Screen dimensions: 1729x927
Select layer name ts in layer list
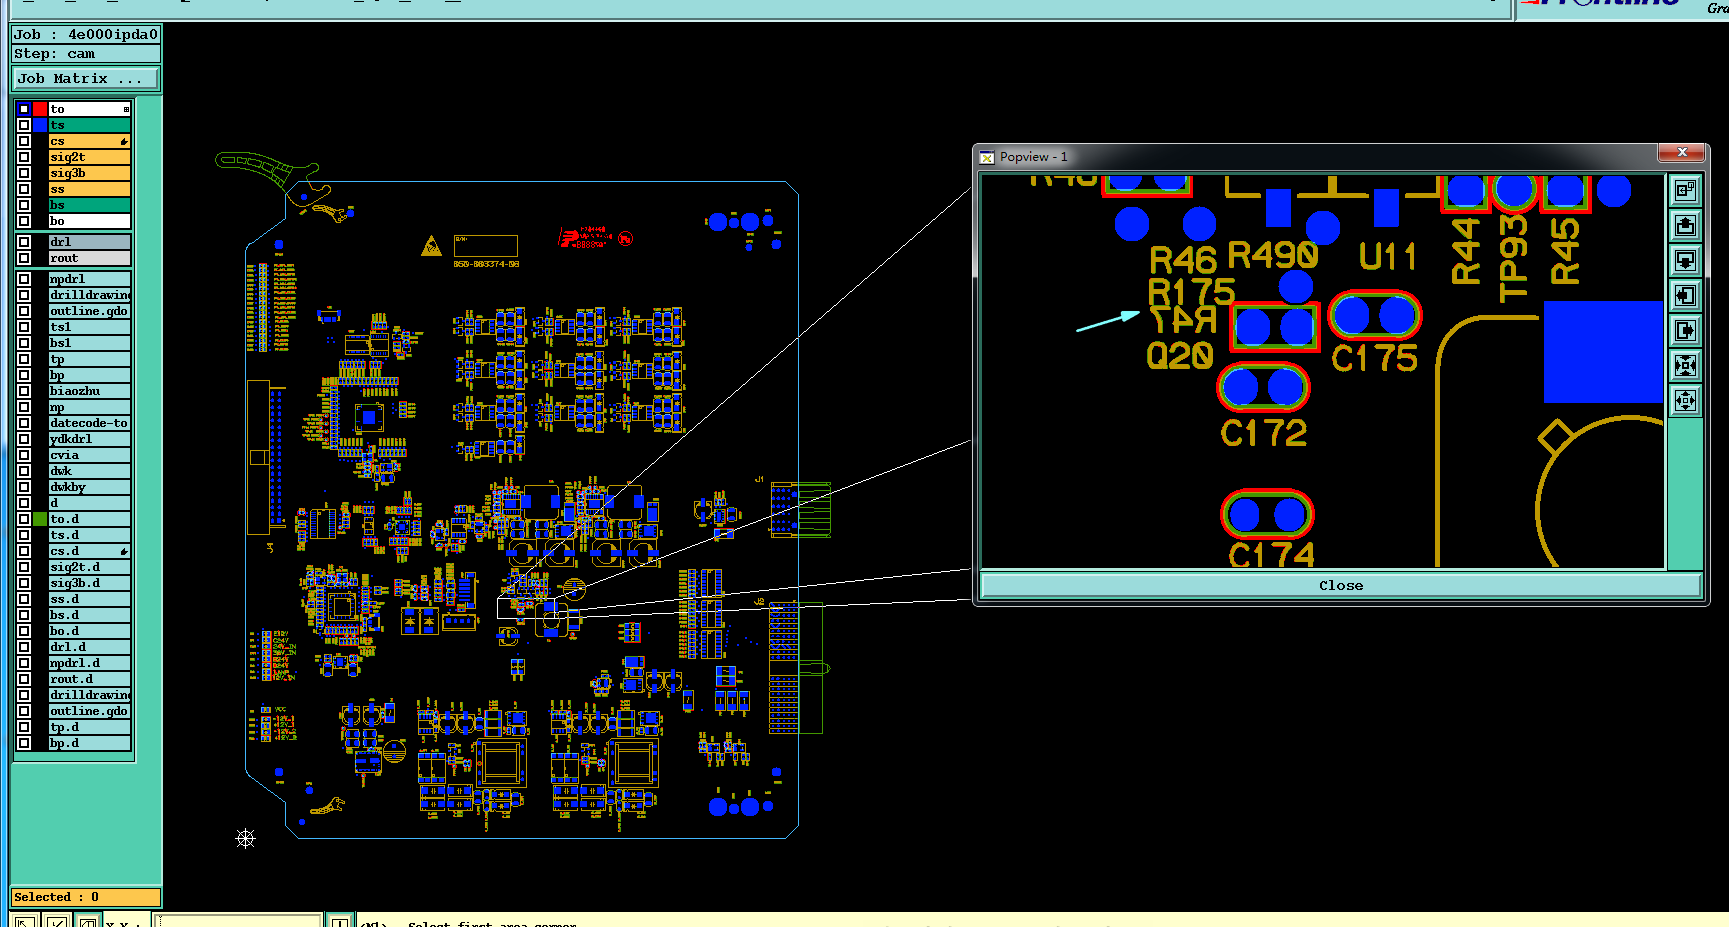click(90, 125)
